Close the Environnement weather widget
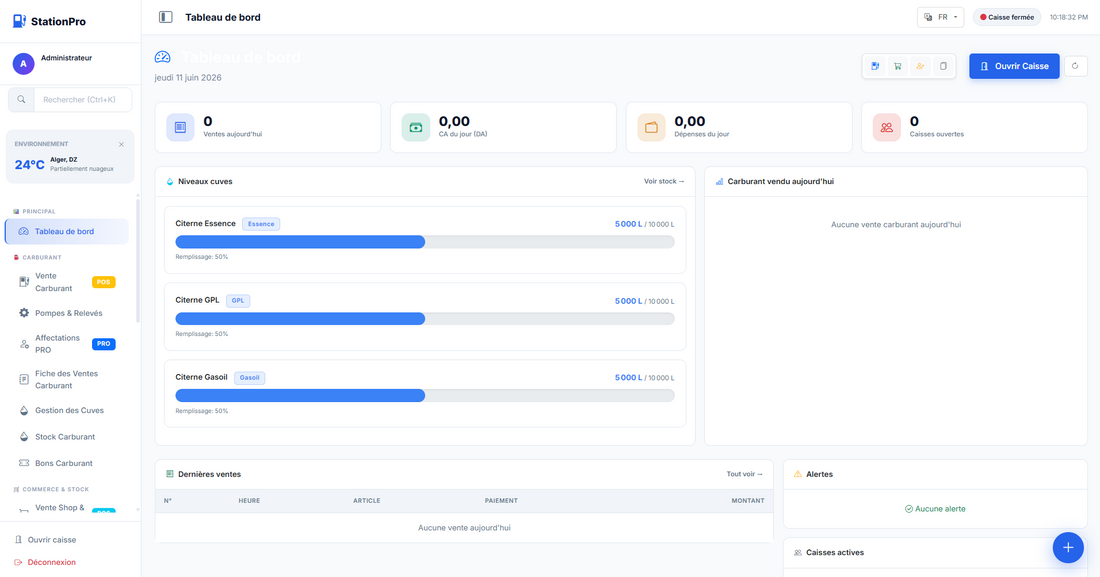The height and width of the screenshot is (577, 1100). (121, 145)
